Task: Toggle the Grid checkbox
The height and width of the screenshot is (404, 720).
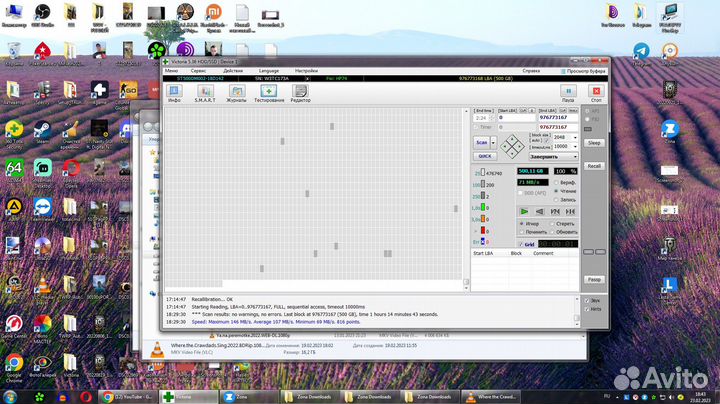Action: (522, 244)
